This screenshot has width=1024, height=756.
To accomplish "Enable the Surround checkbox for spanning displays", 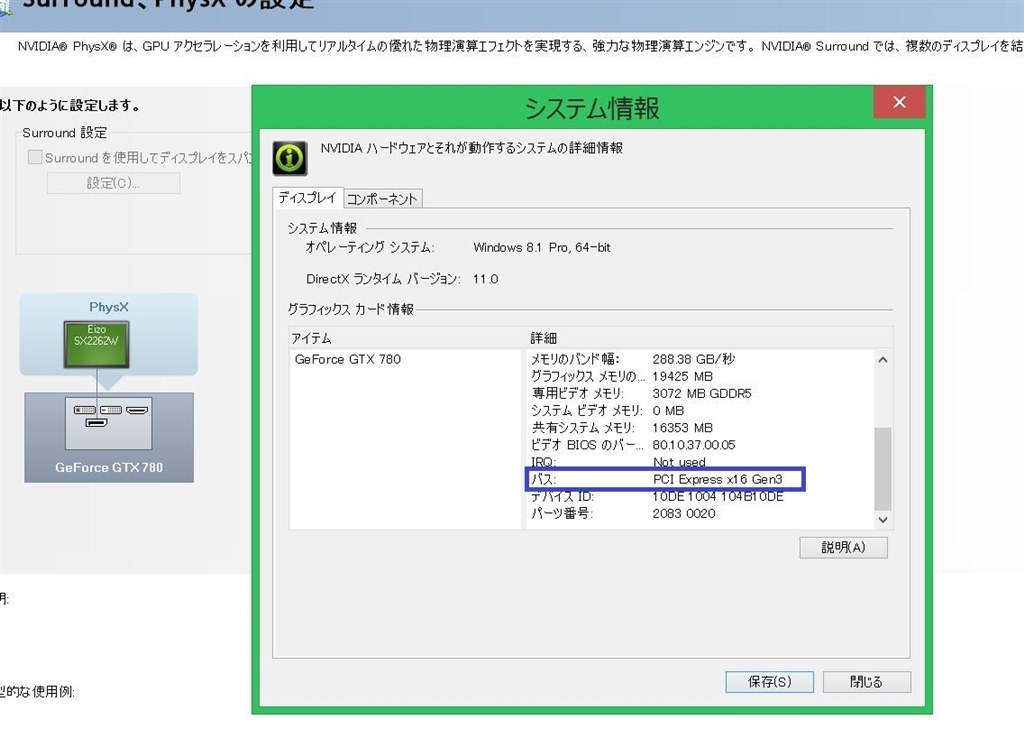I will pos(35,157).
